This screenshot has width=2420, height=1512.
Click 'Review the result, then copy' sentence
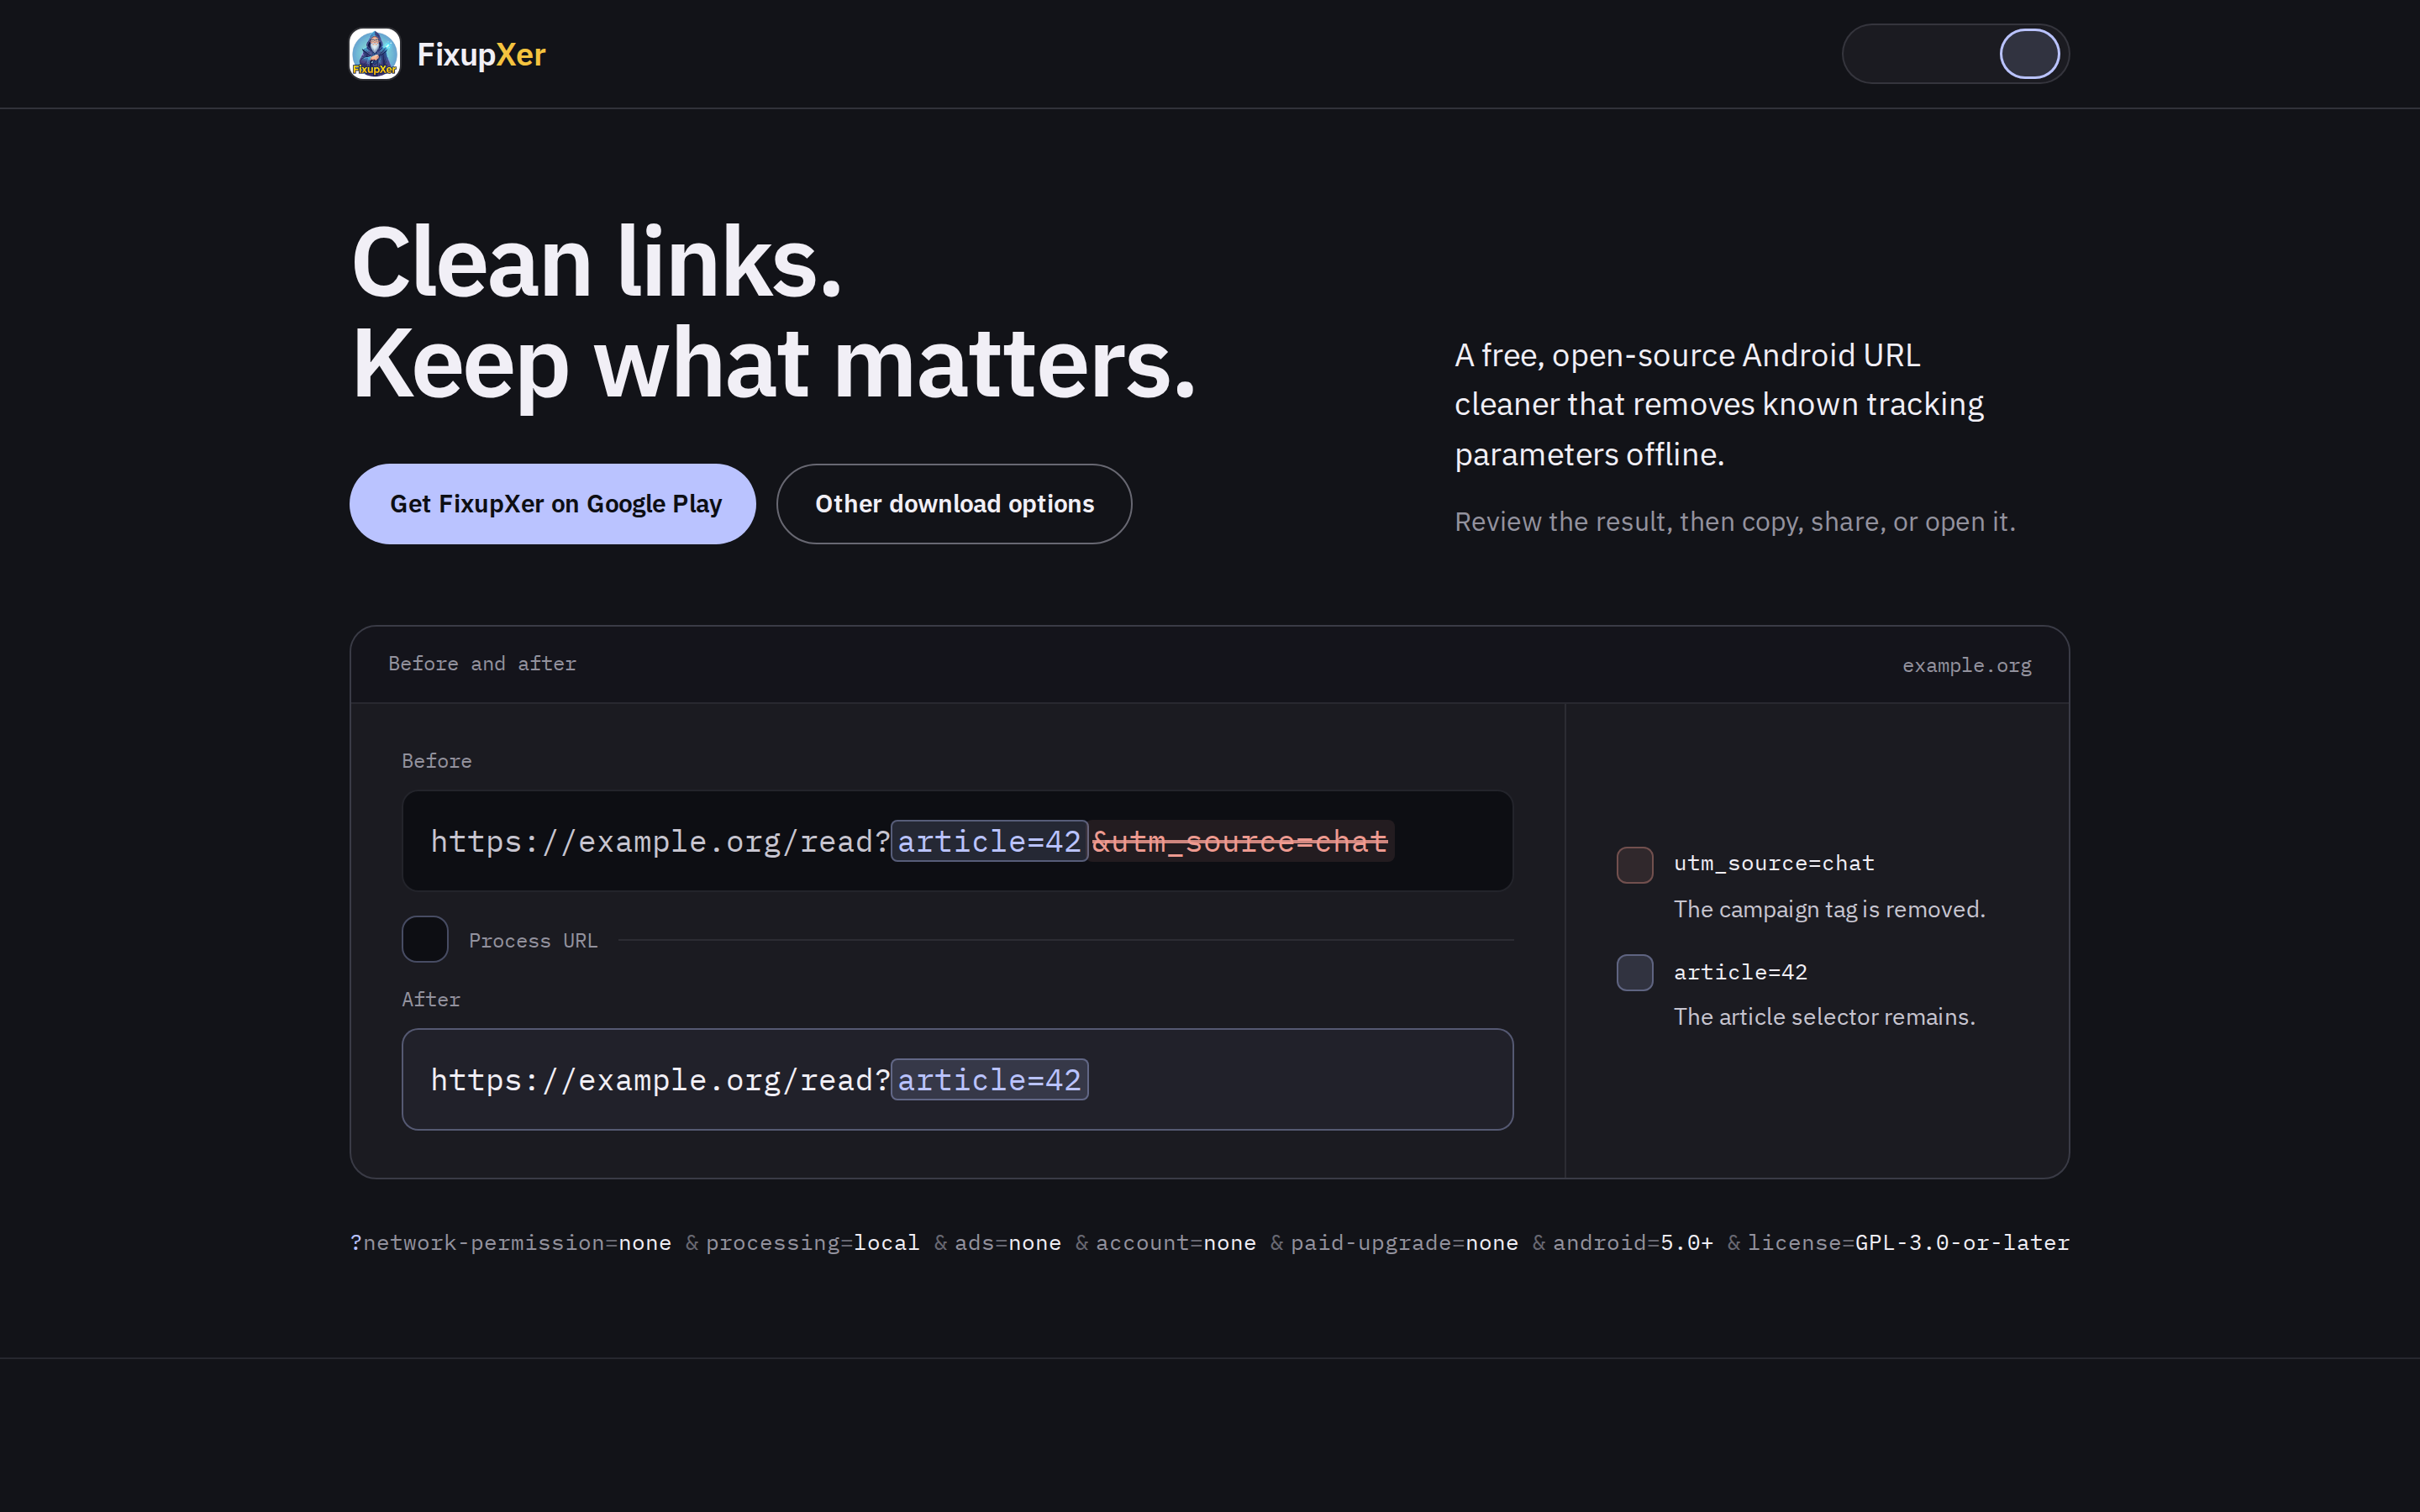tap(1735, 522)
